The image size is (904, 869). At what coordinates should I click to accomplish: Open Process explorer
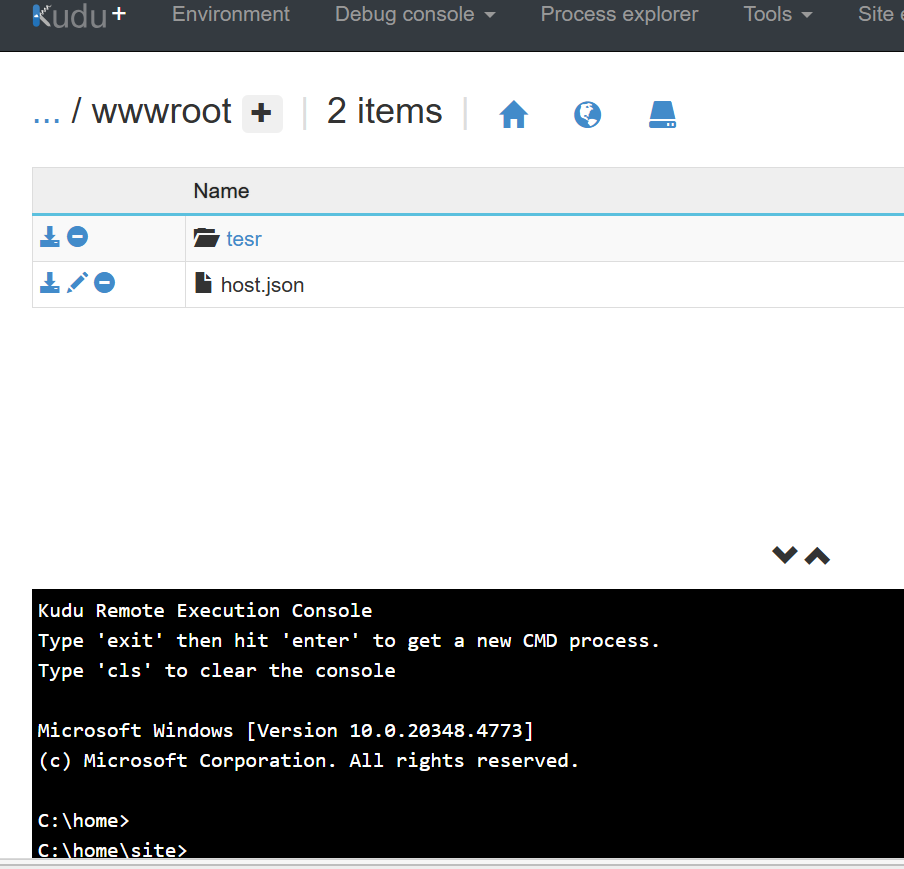pos(619,14)
